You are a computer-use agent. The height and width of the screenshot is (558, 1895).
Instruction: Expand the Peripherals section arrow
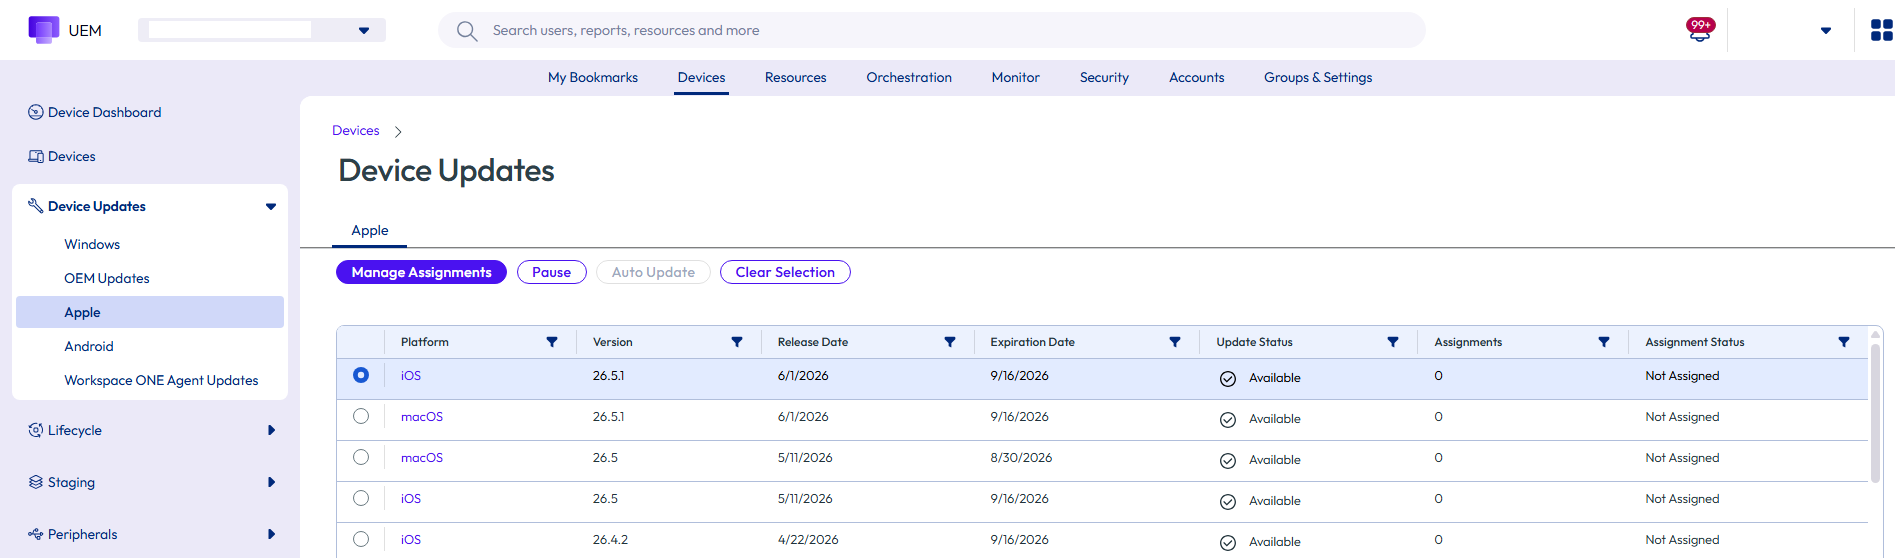coord(271,534)
